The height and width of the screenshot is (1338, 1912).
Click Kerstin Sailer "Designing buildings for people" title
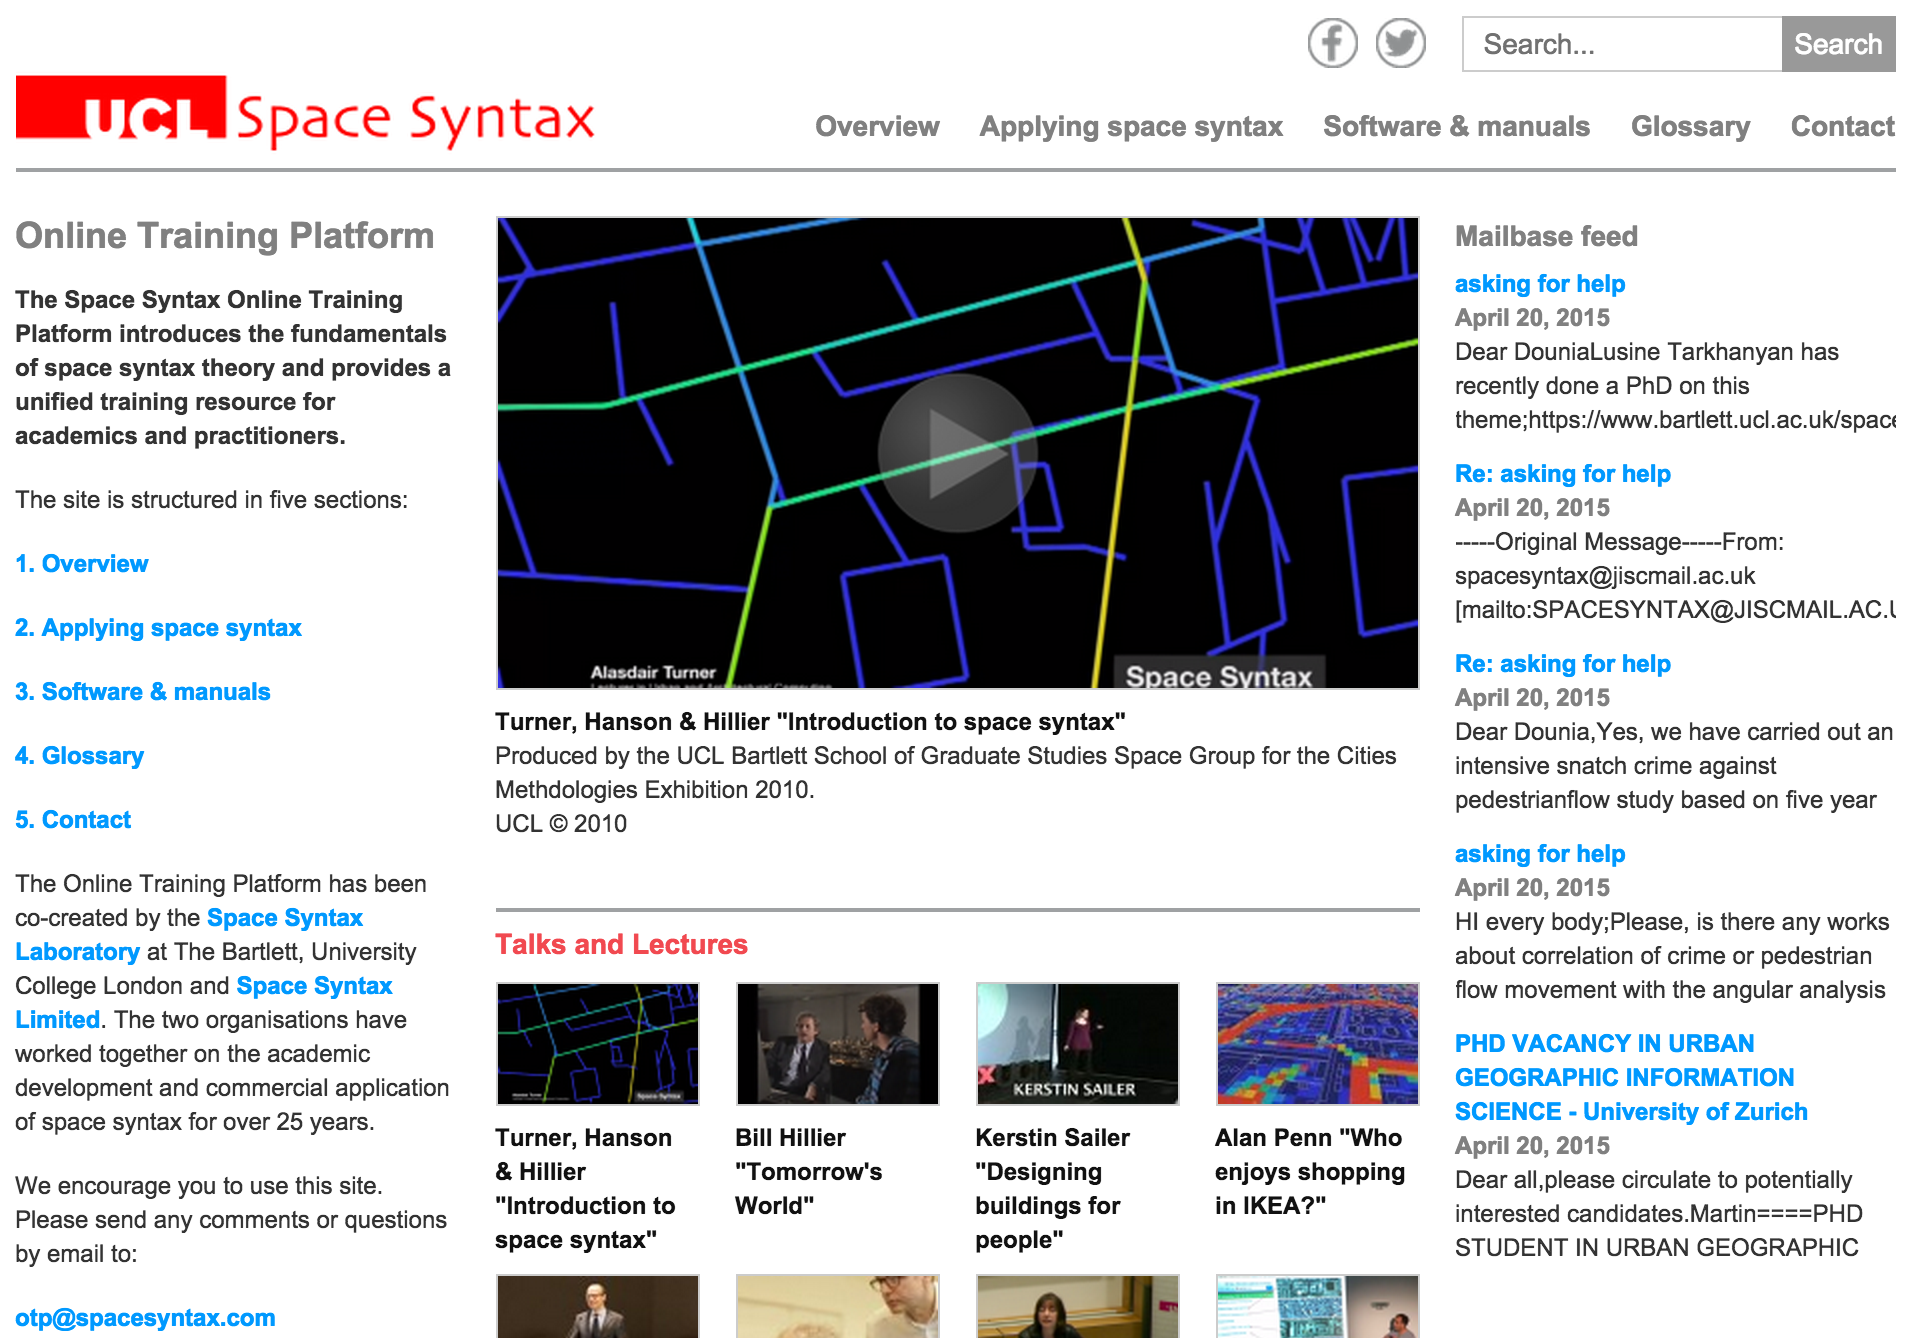[1052, 1189]
